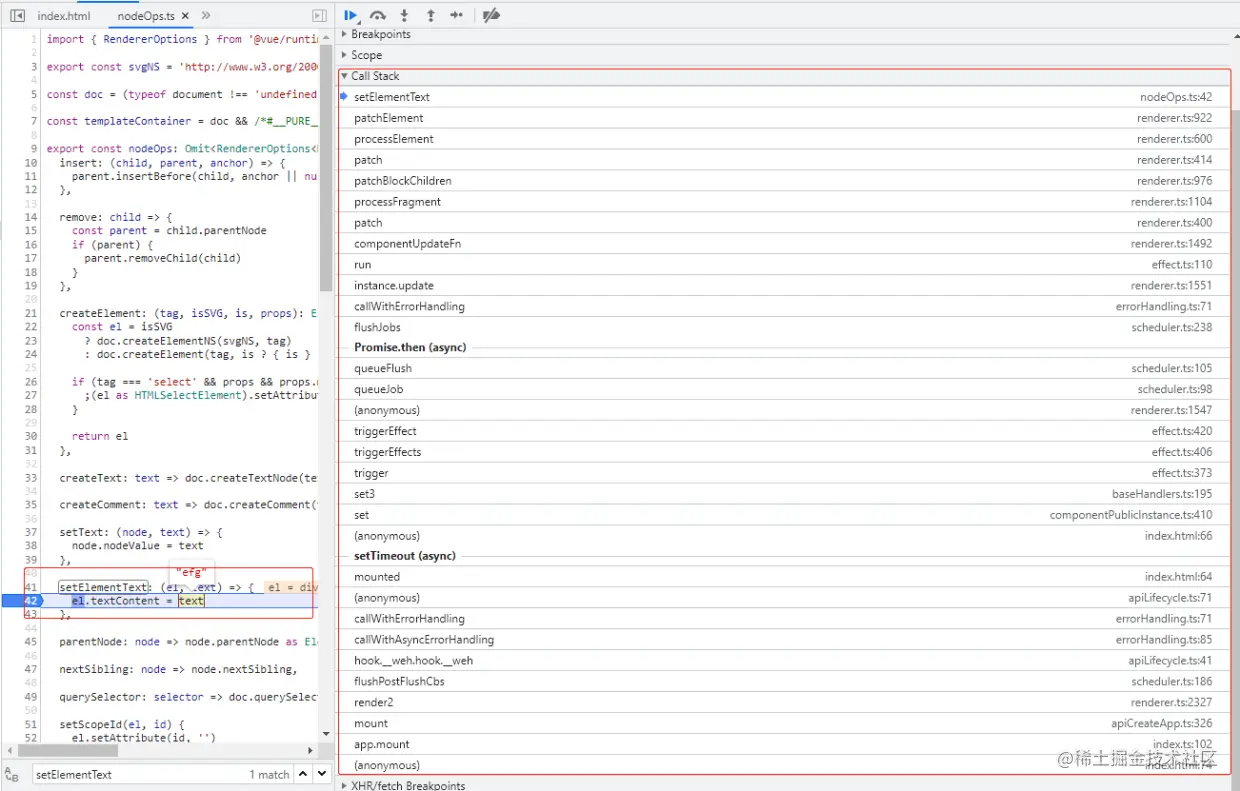Select the trigger stack frame

pos(785,474)
